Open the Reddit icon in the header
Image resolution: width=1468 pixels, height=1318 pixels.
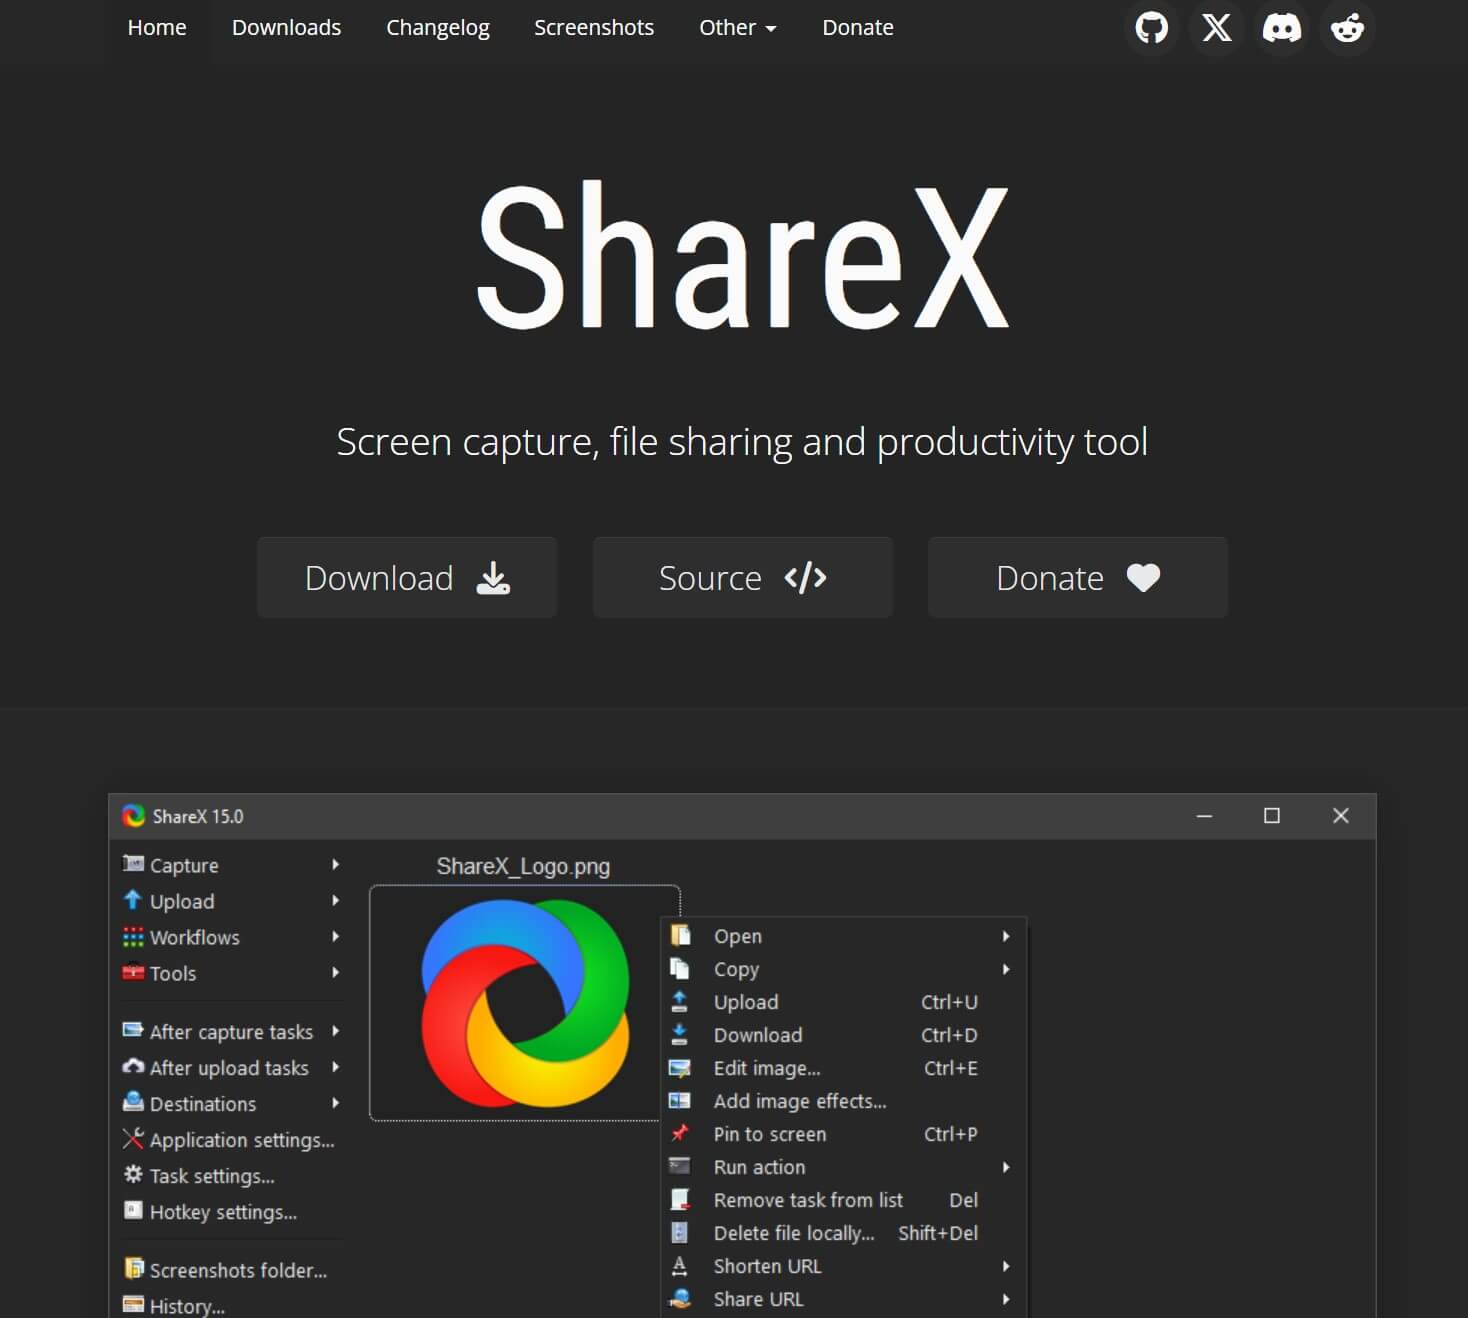tap(1347, 28)
